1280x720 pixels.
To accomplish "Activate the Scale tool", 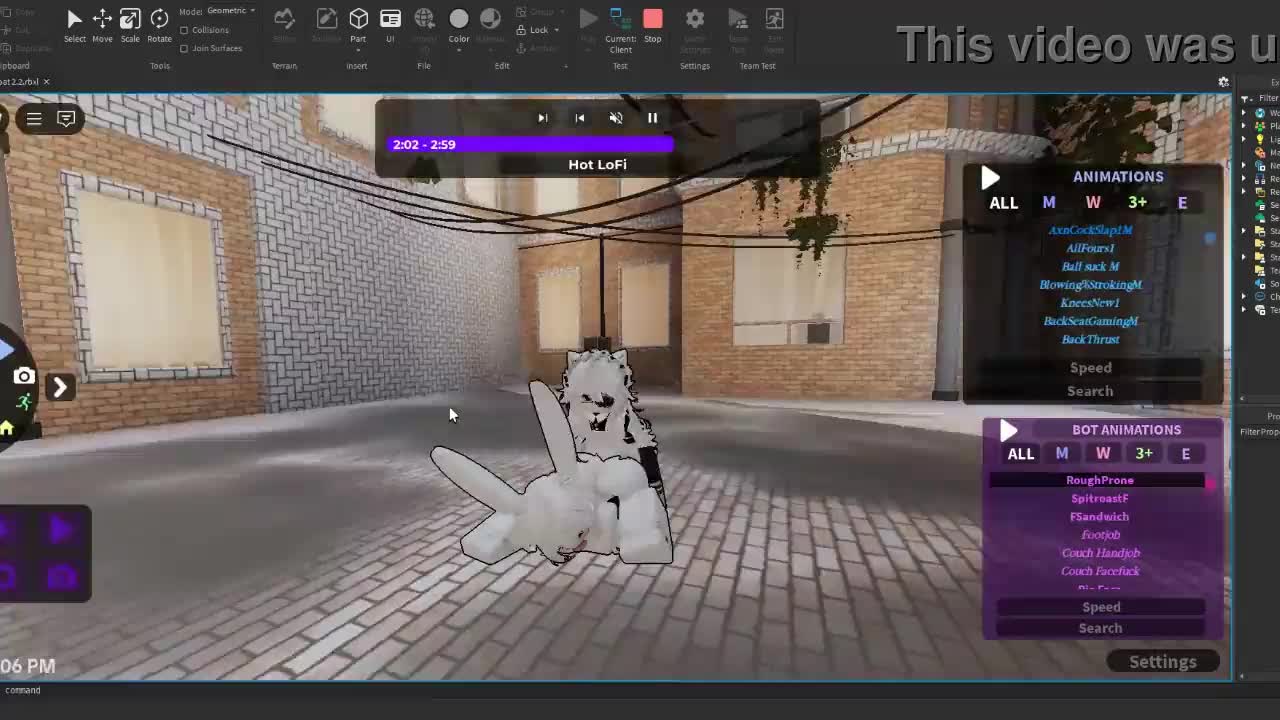I will [x=130, y=24].
